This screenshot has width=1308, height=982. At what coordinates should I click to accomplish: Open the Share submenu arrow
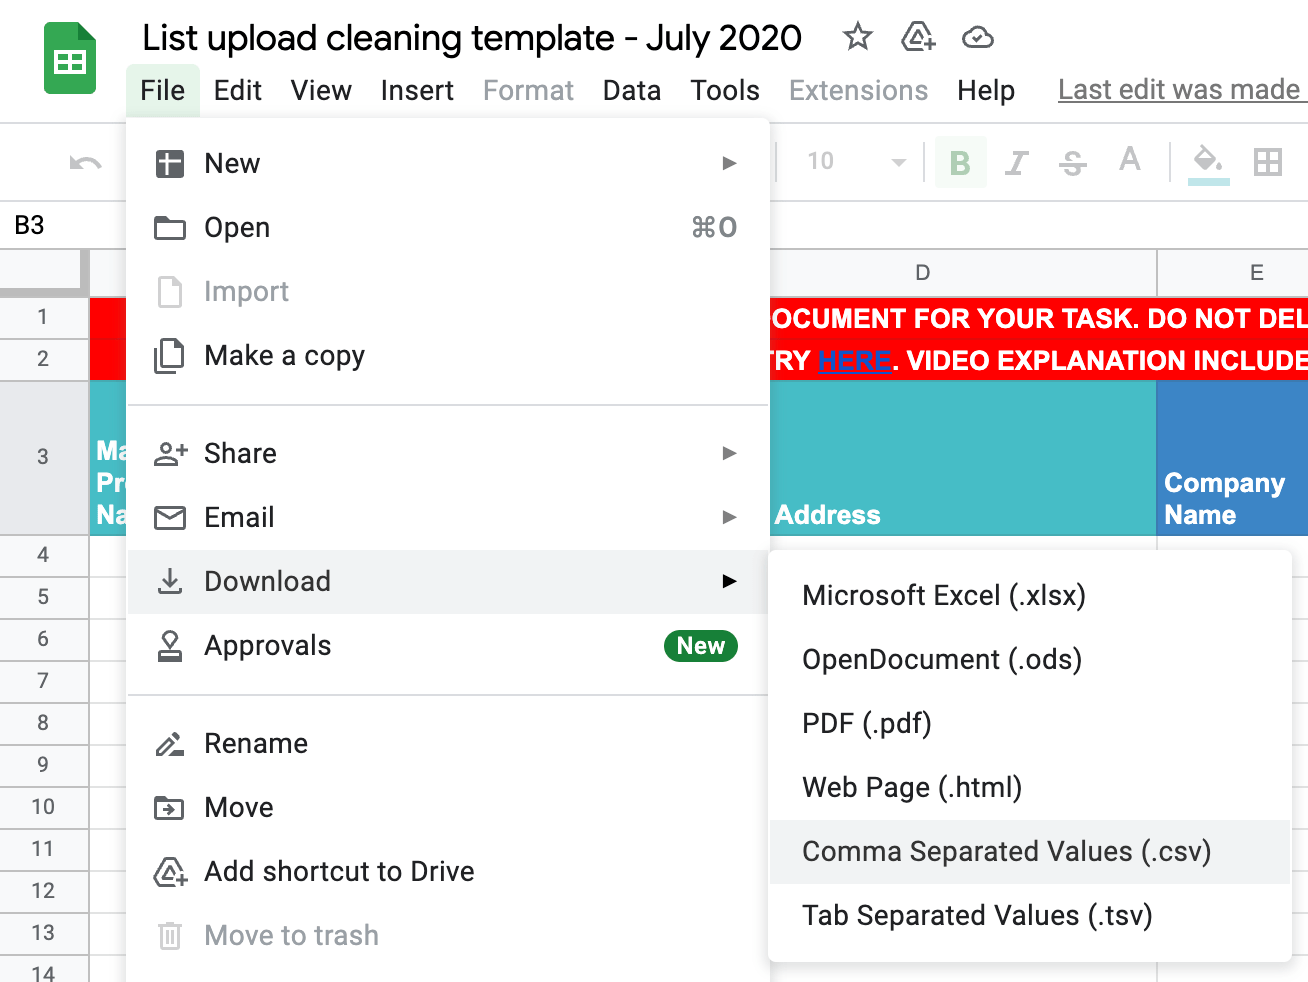click(x=729, y=453)
